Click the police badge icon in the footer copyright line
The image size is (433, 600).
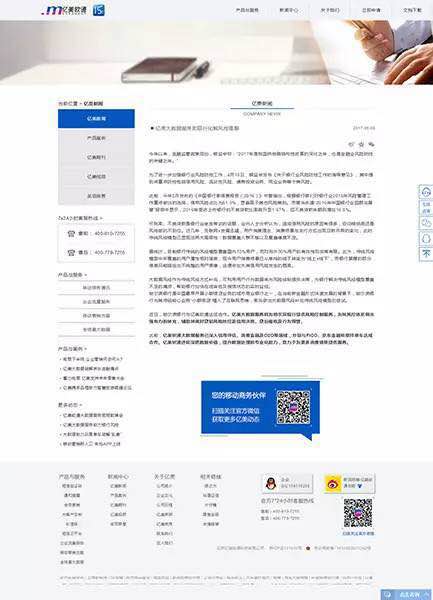click(308, 548)
